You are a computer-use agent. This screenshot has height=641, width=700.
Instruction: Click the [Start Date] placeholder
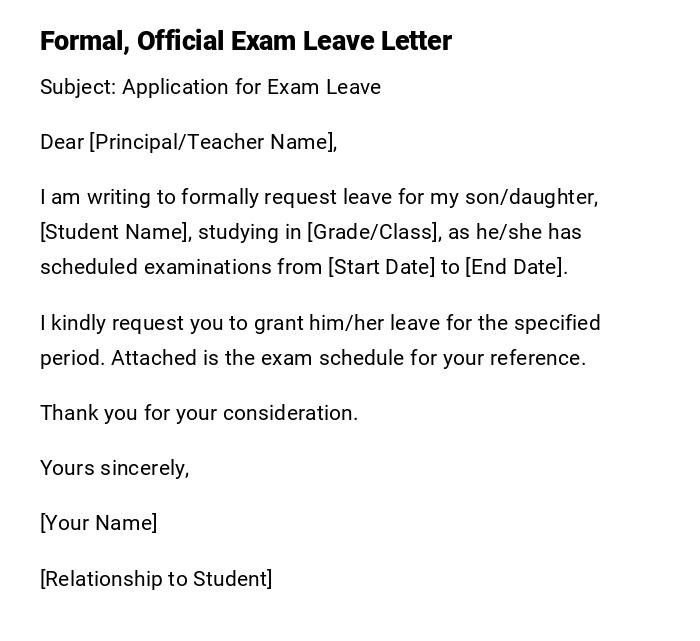[x=381, y=267]
